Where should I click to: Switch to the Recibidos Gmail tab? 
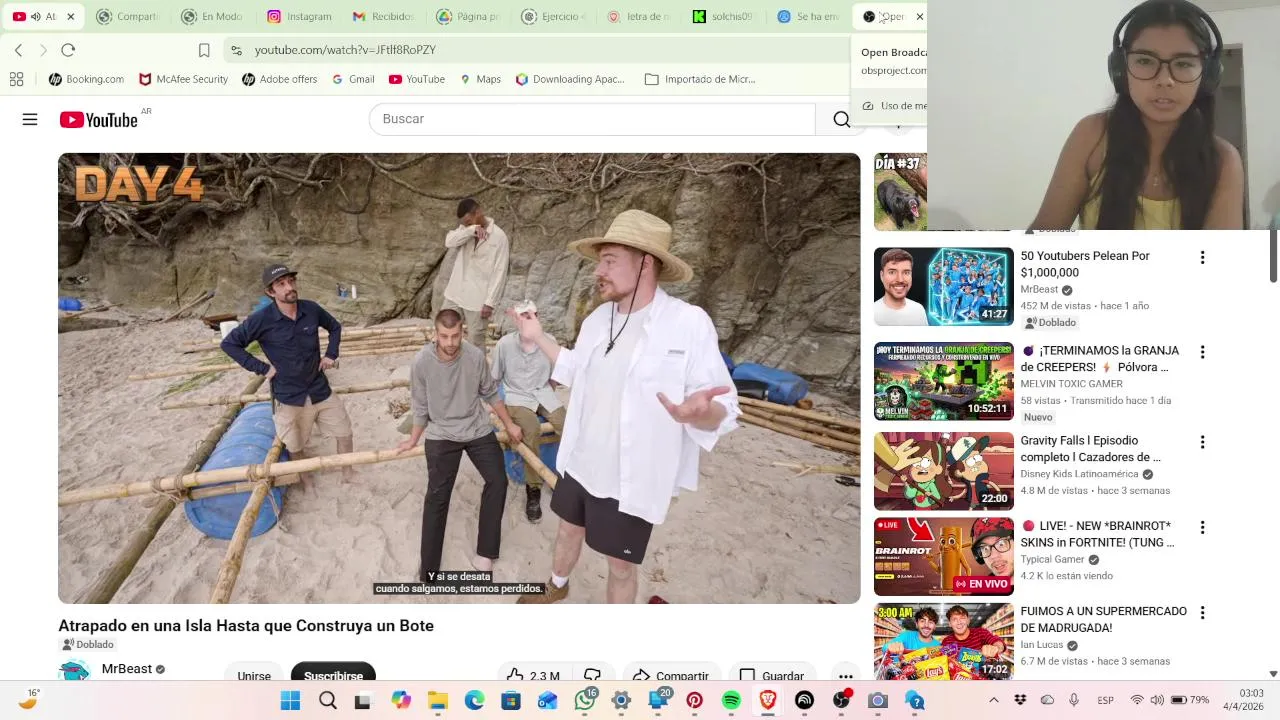[384, 16]
